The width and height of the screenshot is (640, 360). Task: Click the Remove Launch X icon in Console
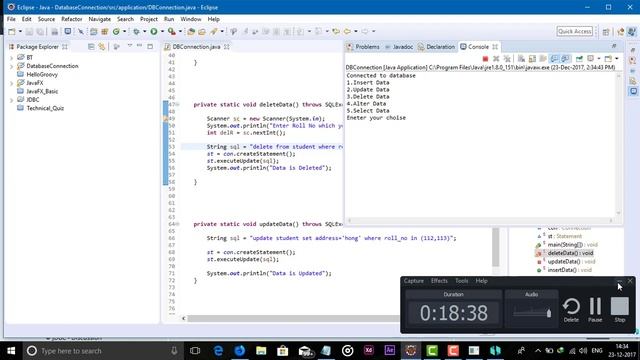[496, 59]
